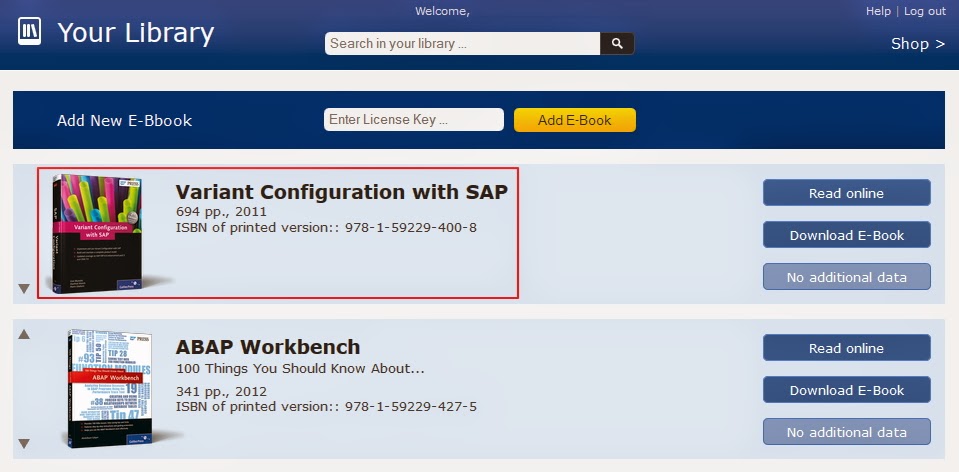Move ABAP Workbench up with the up arrow
The height and width of the screenshot is (472, 959).
pos(24,334)
